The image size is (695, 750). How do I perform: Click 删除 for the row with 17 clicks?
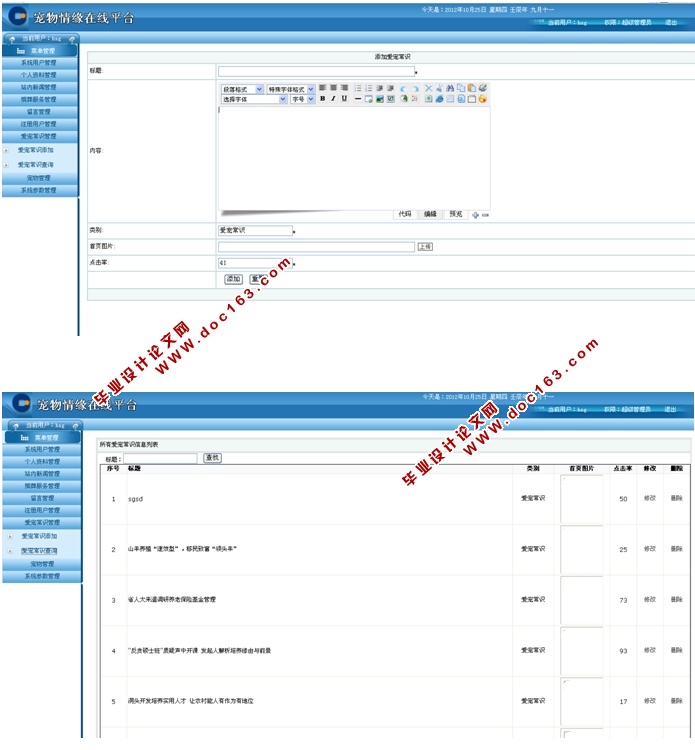(676, 701)
